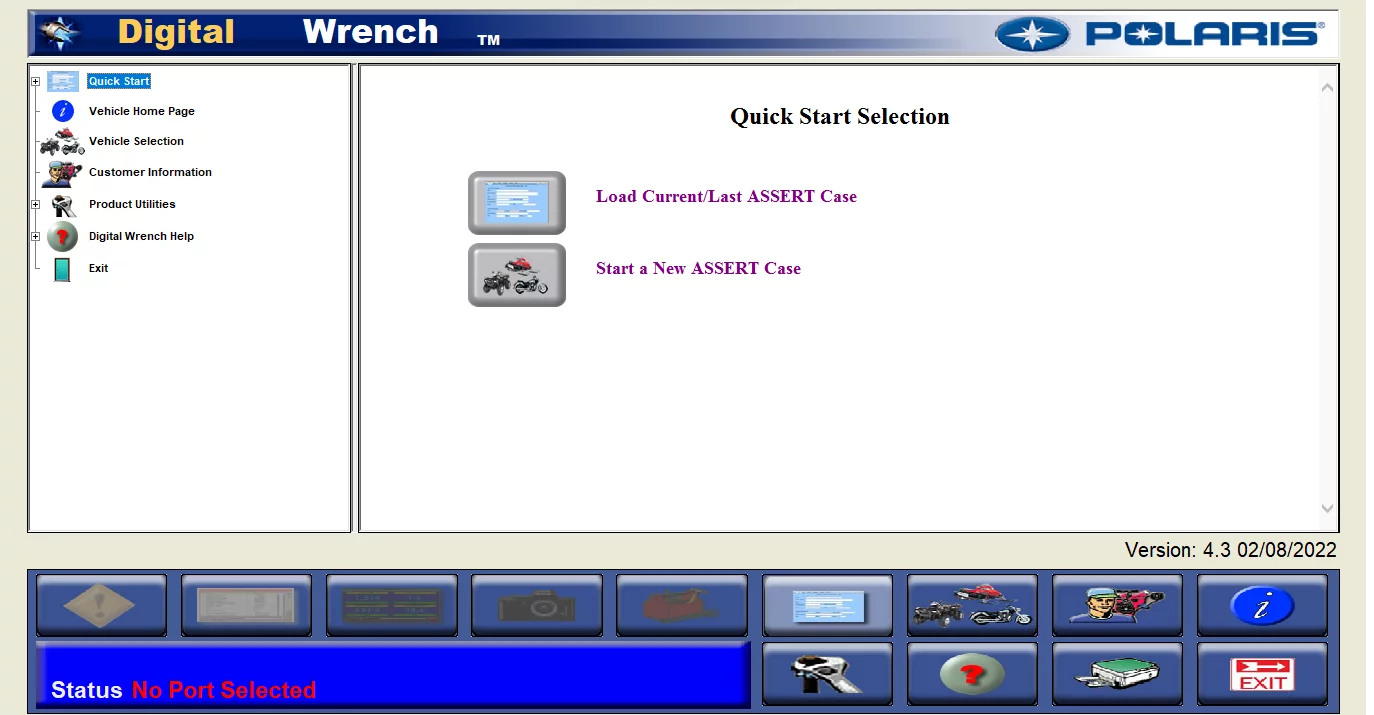
Task: Open Vehicle Selection from bottom toolbar
Action: 972,605
